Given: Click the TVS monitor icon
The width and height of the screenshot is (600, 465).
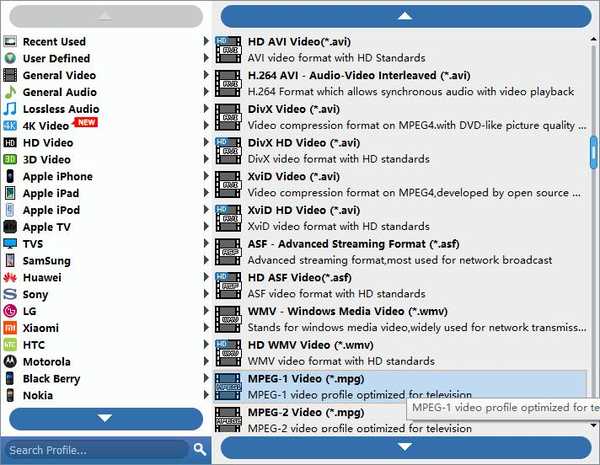Looking at the screenshot, I should (10, 244).
